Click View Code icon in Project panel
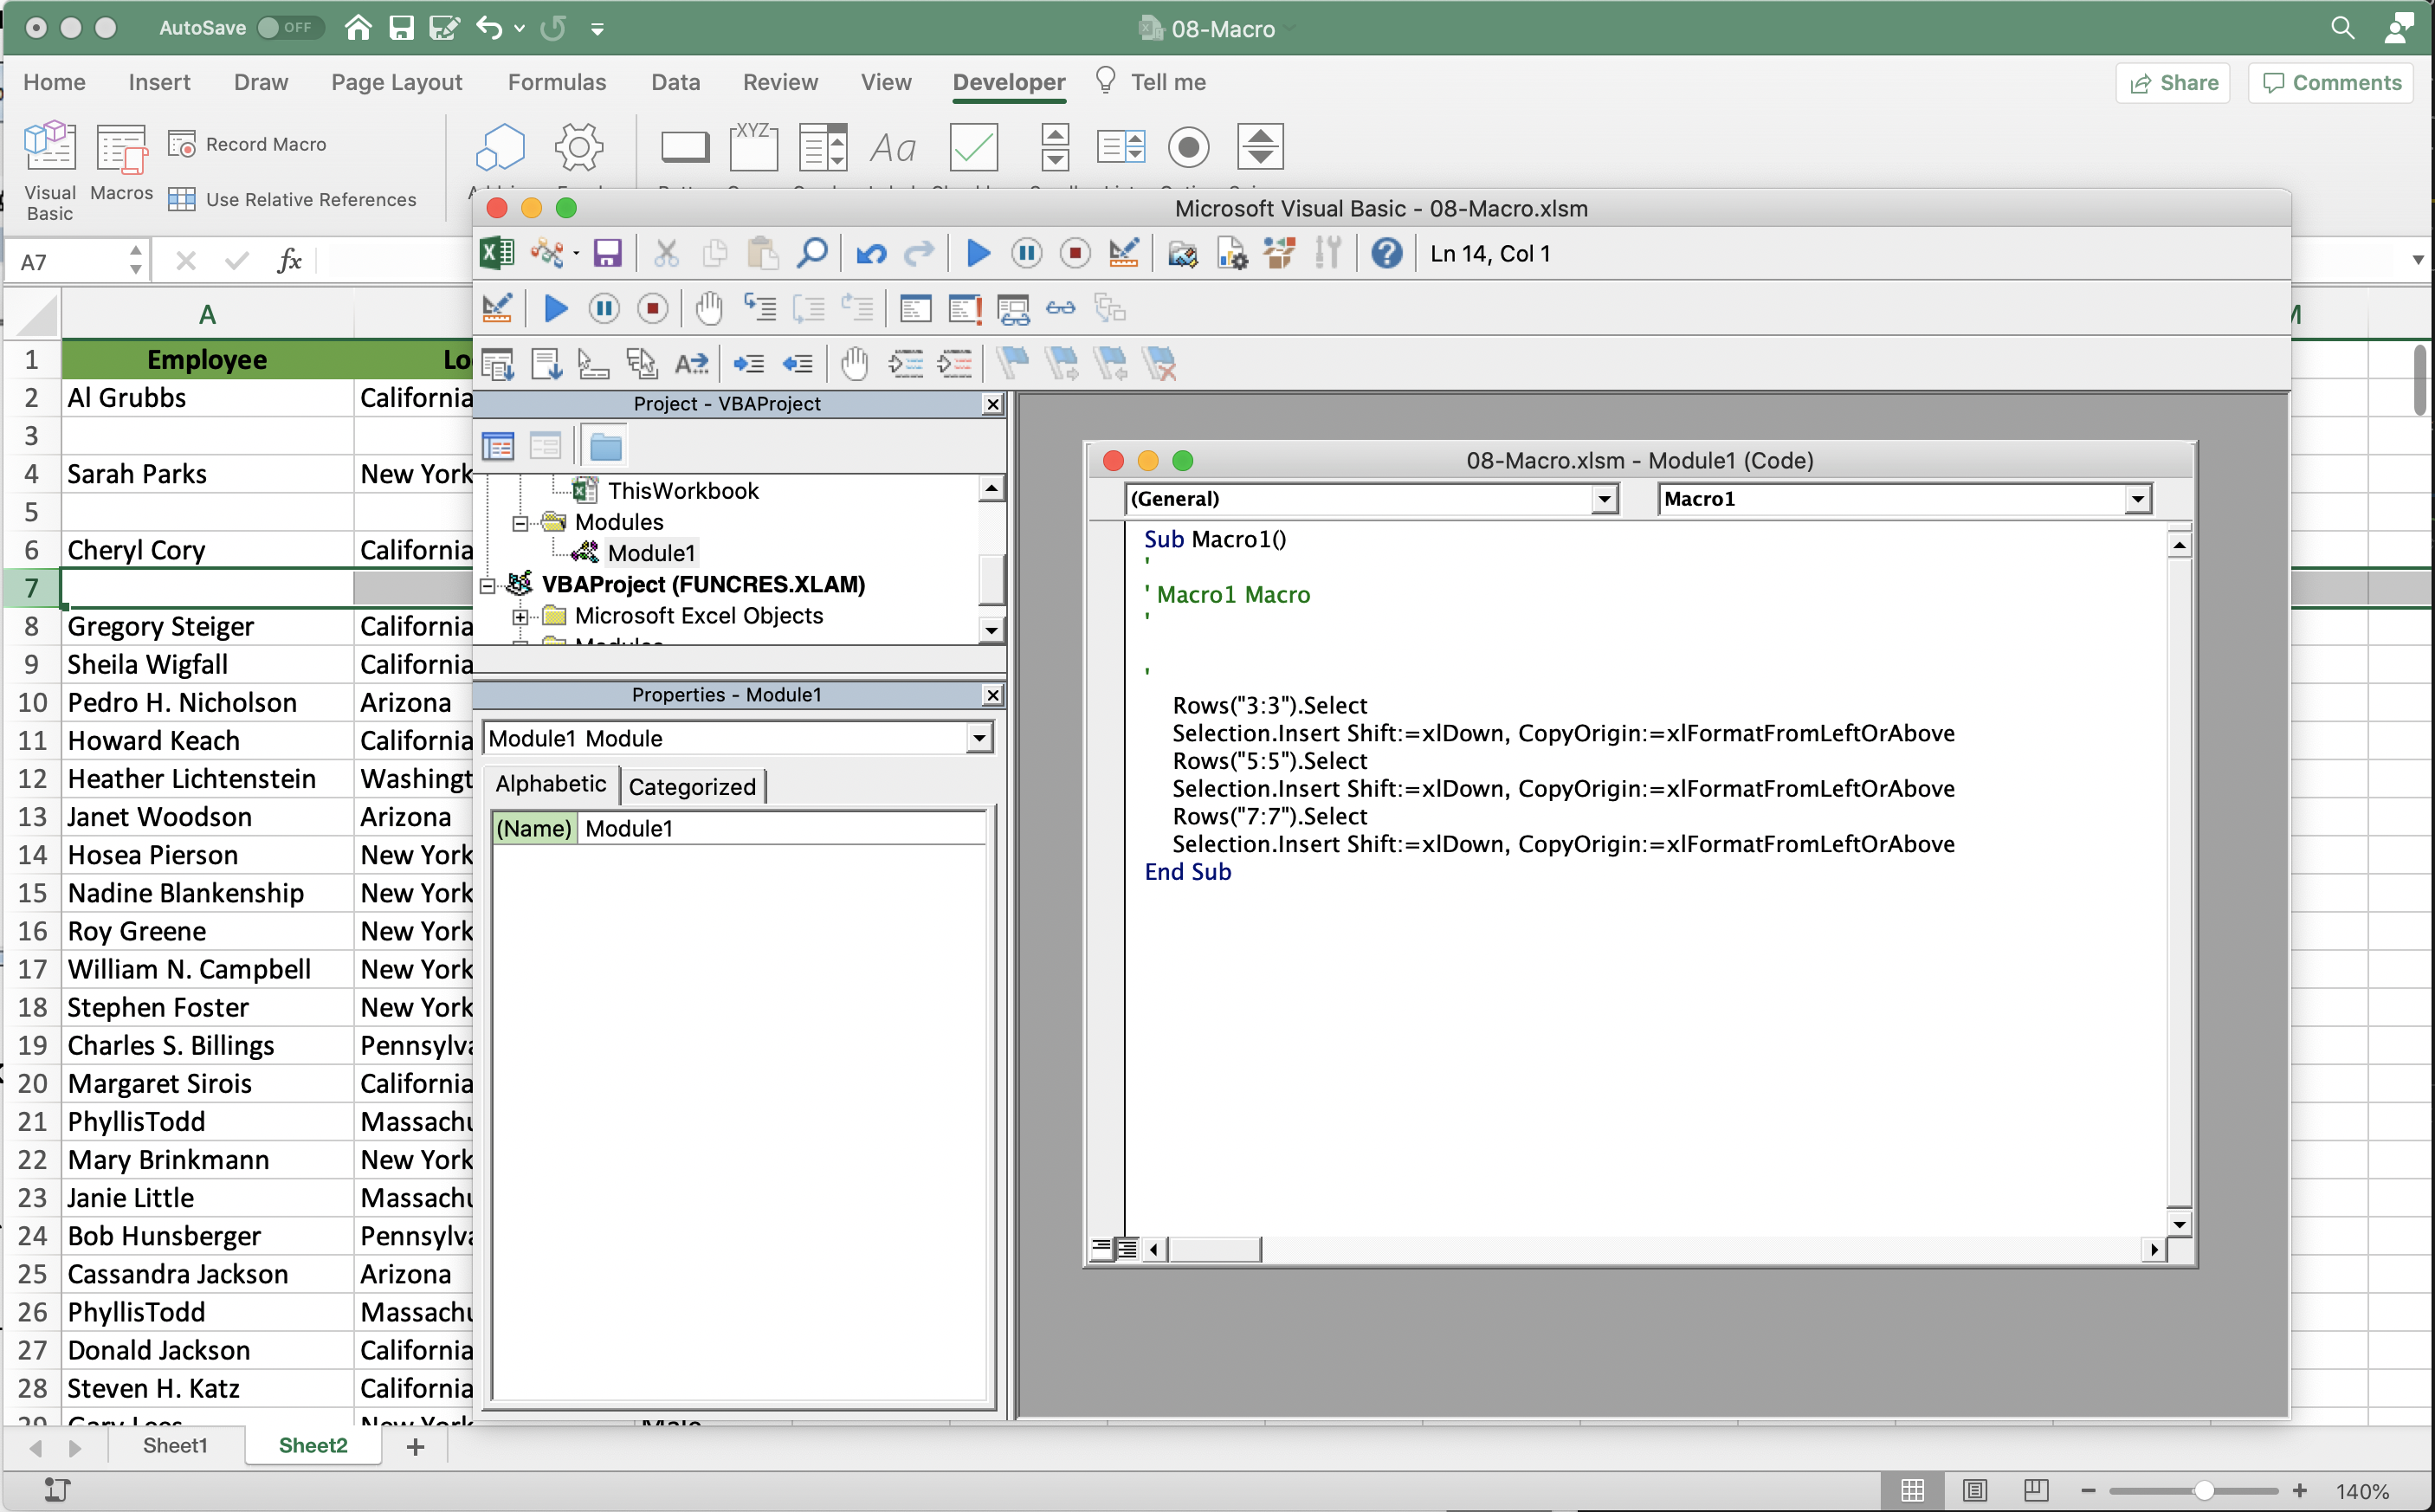Screen dimensions: 2435x1512 (x=498, y=446)
